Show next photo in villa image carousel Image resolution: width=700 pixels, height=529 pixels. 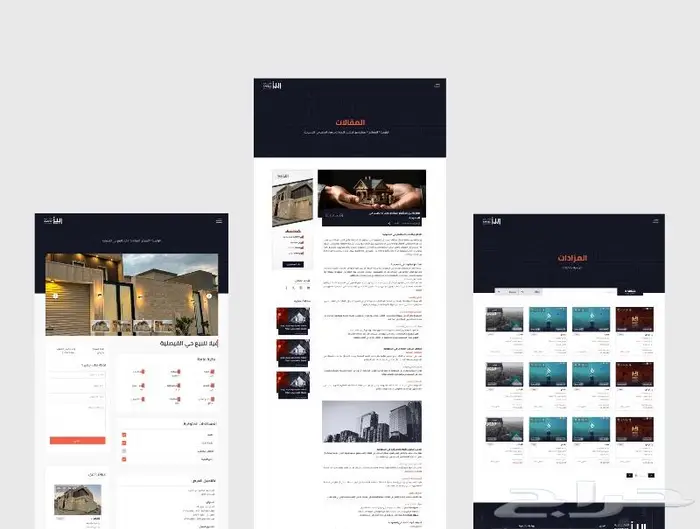coord(209,296)
